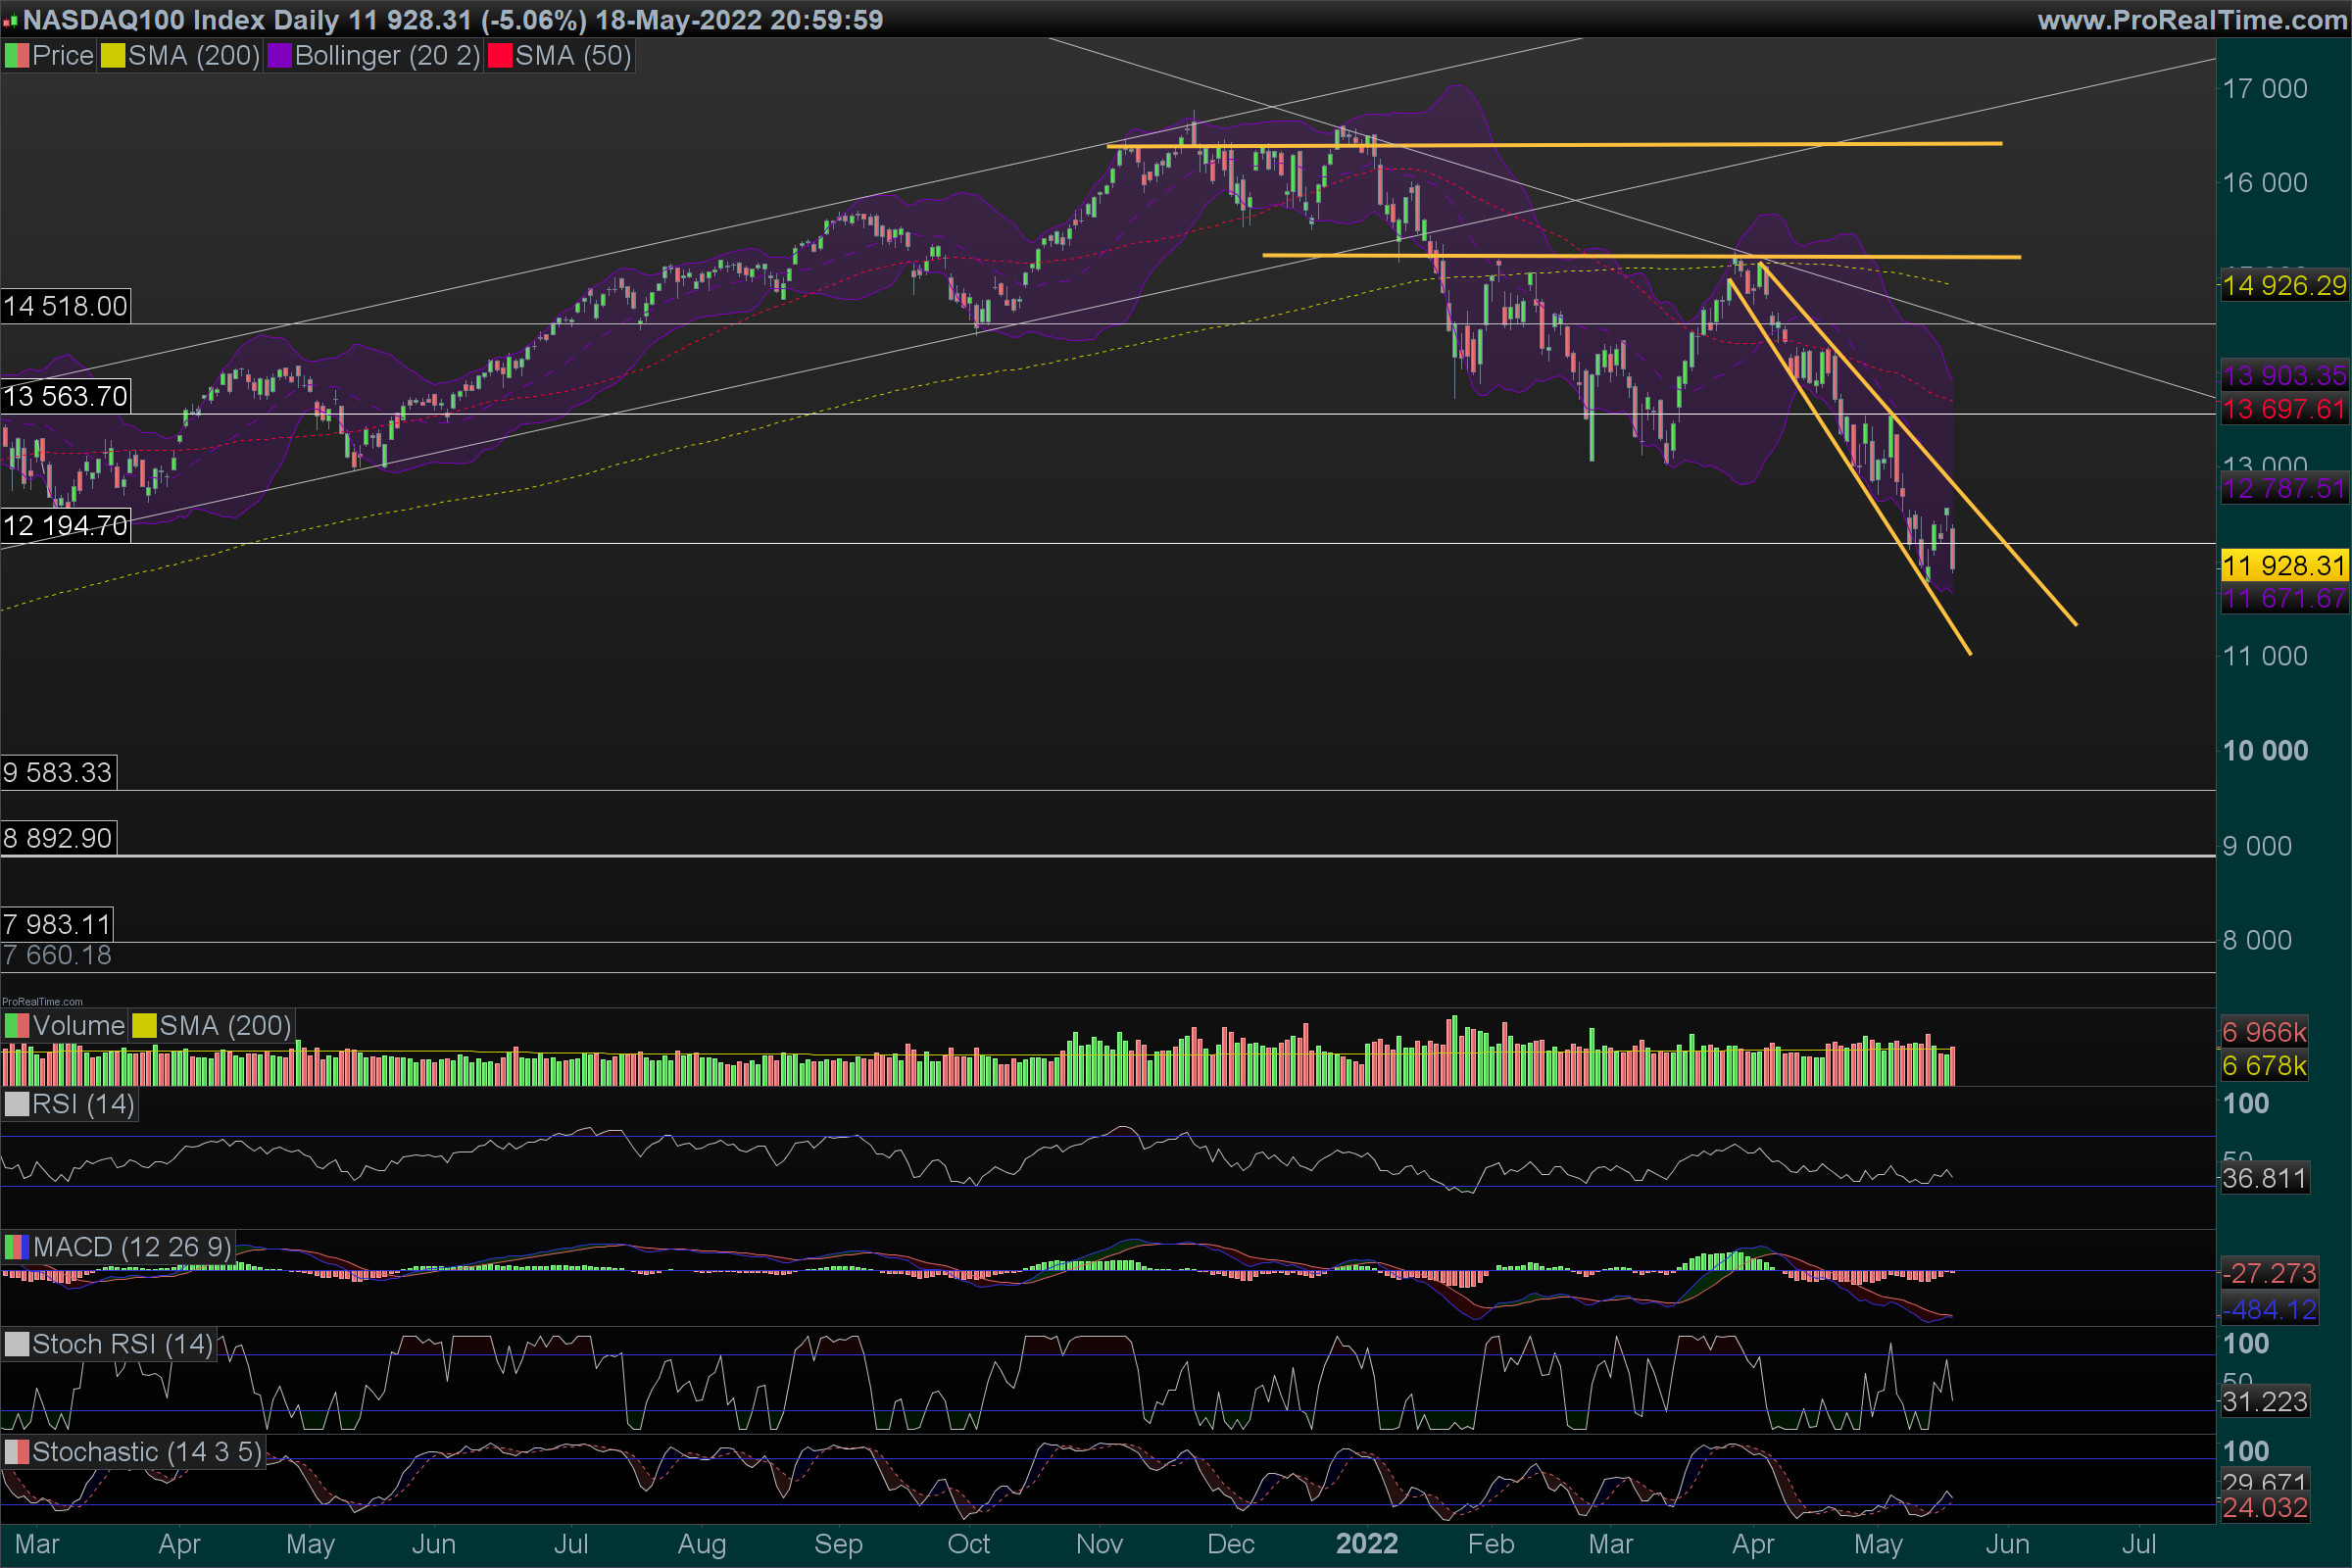This screenshot has height=1568, width=2352.
Task: Click the Stochastic (14 3 5) label icon
Action: point(17,1452)
